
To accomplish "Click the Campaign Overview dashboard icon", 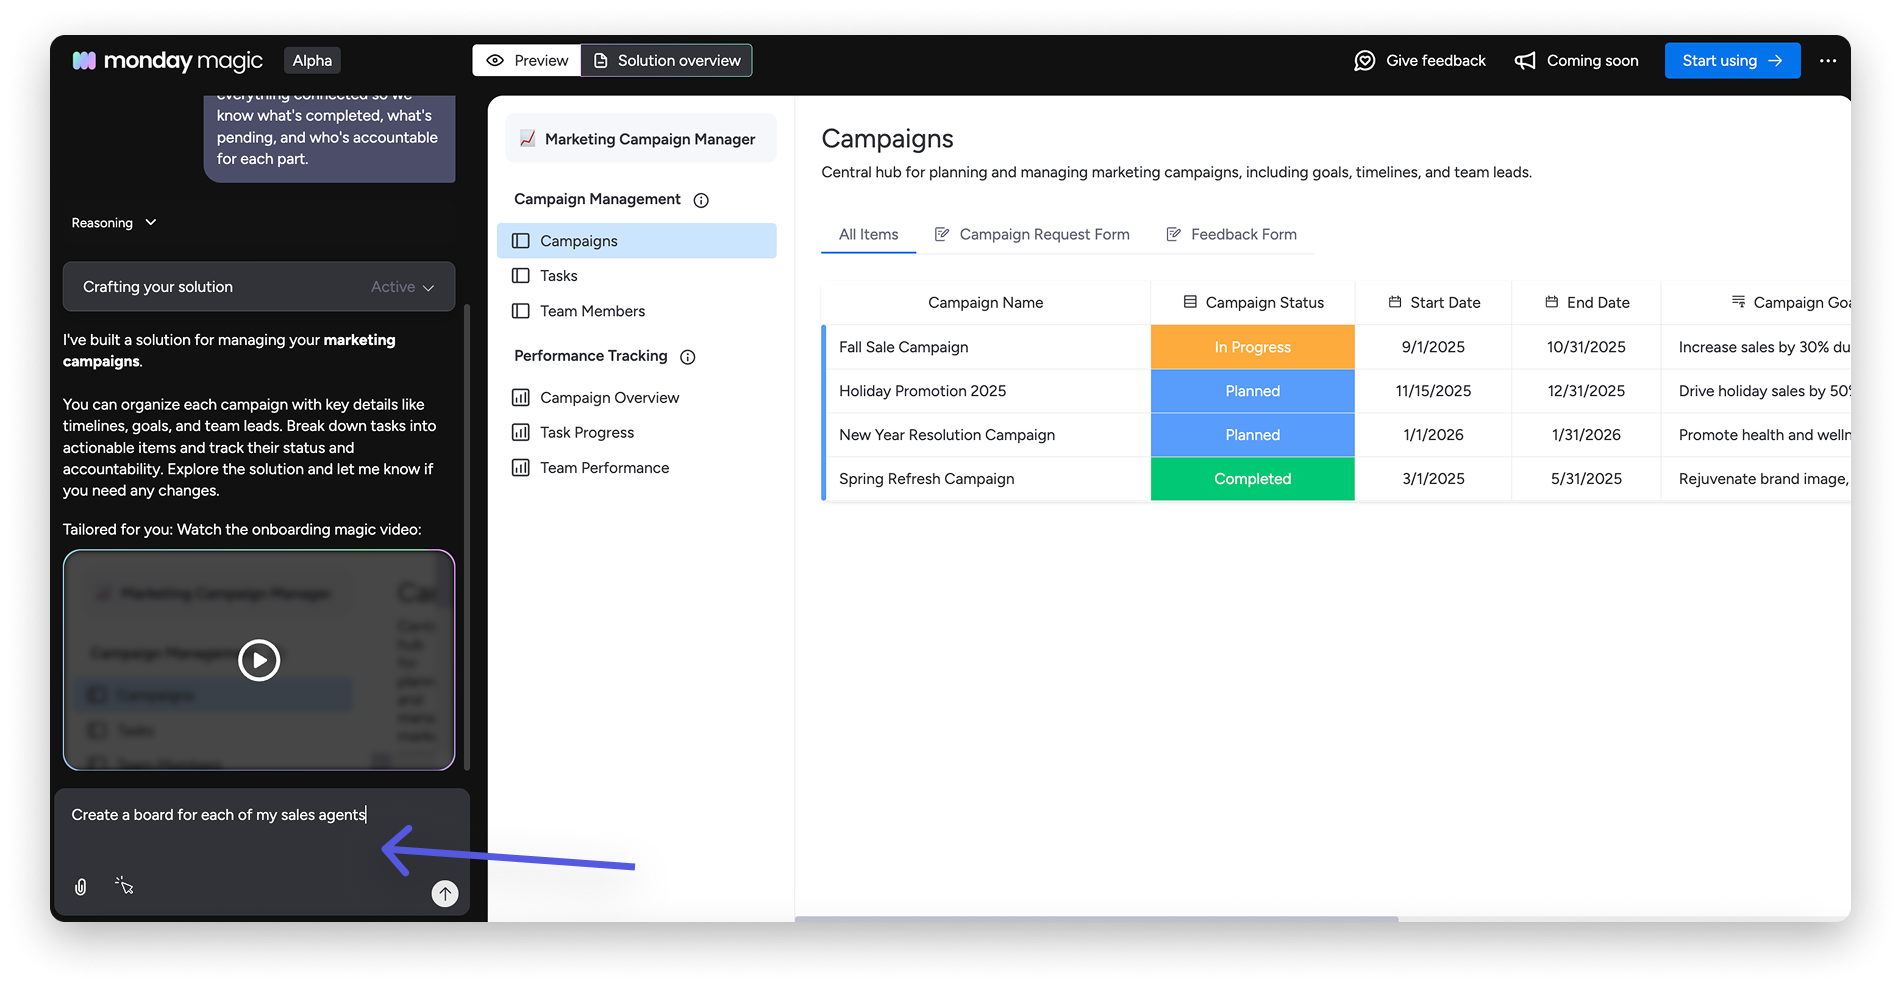I will tap(521, 398).
